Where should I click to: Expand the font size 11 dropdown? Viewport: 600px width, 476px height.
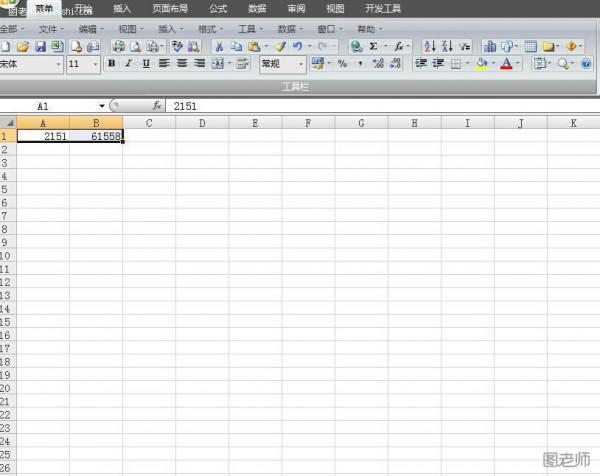[x=96, y=64]
